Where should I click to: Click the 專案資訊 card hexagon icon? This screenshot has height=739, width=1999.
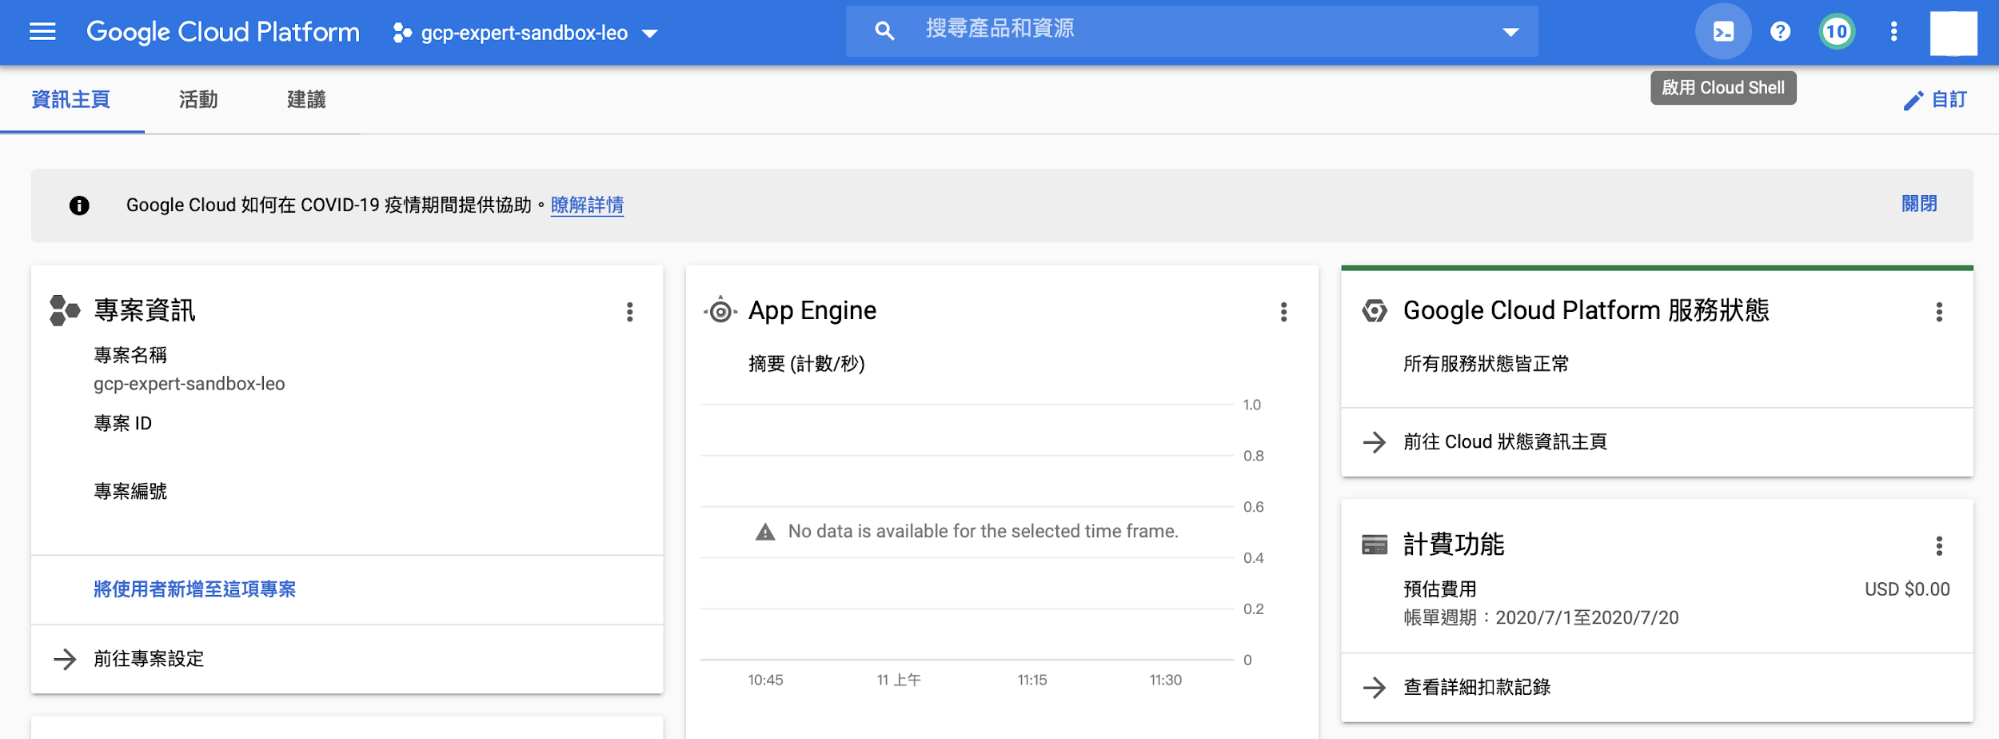tap(64, 310)
